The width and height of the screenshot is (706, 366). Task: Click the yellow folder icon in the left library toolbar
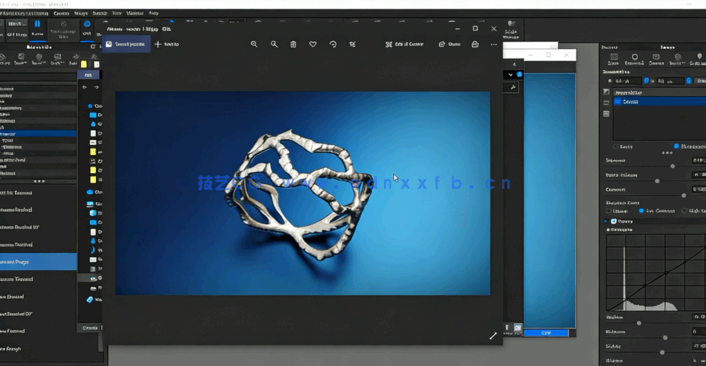(84, 64)
